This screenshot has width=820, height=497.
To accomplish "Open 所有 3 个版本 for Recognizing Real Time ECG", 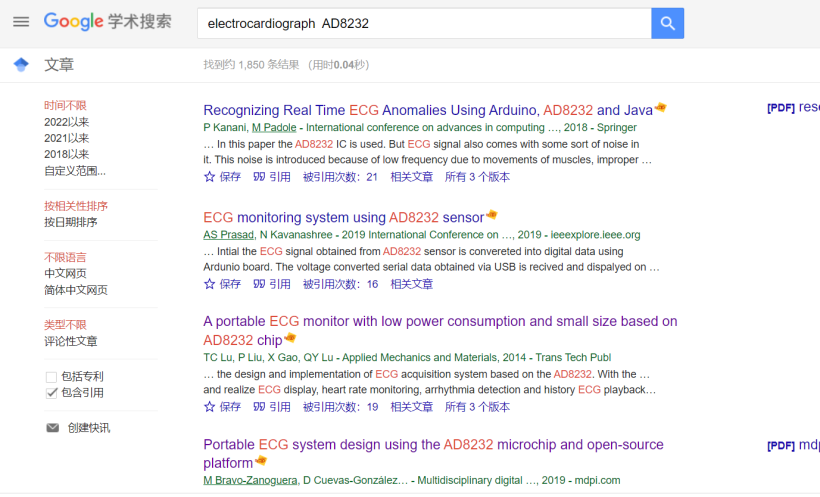I will (477, 177).
